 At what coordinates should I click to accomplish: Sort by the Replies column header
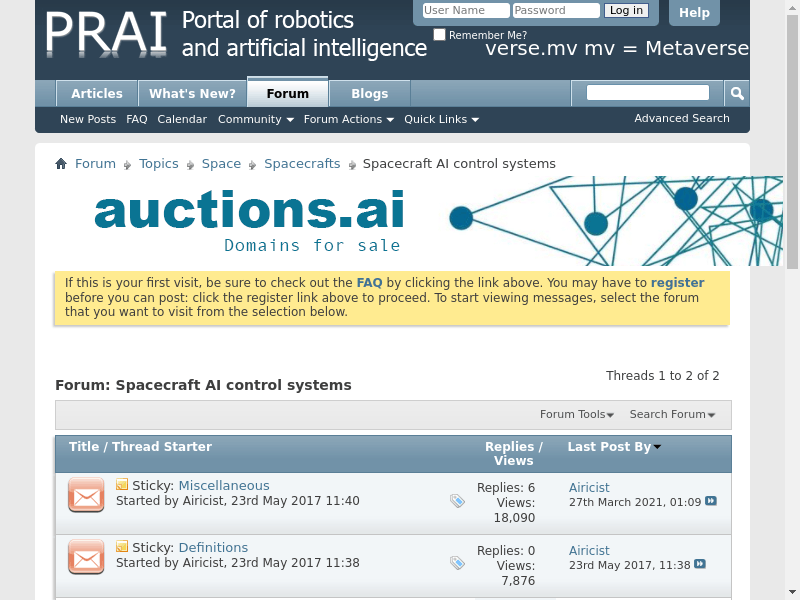[x=510, y=447]
